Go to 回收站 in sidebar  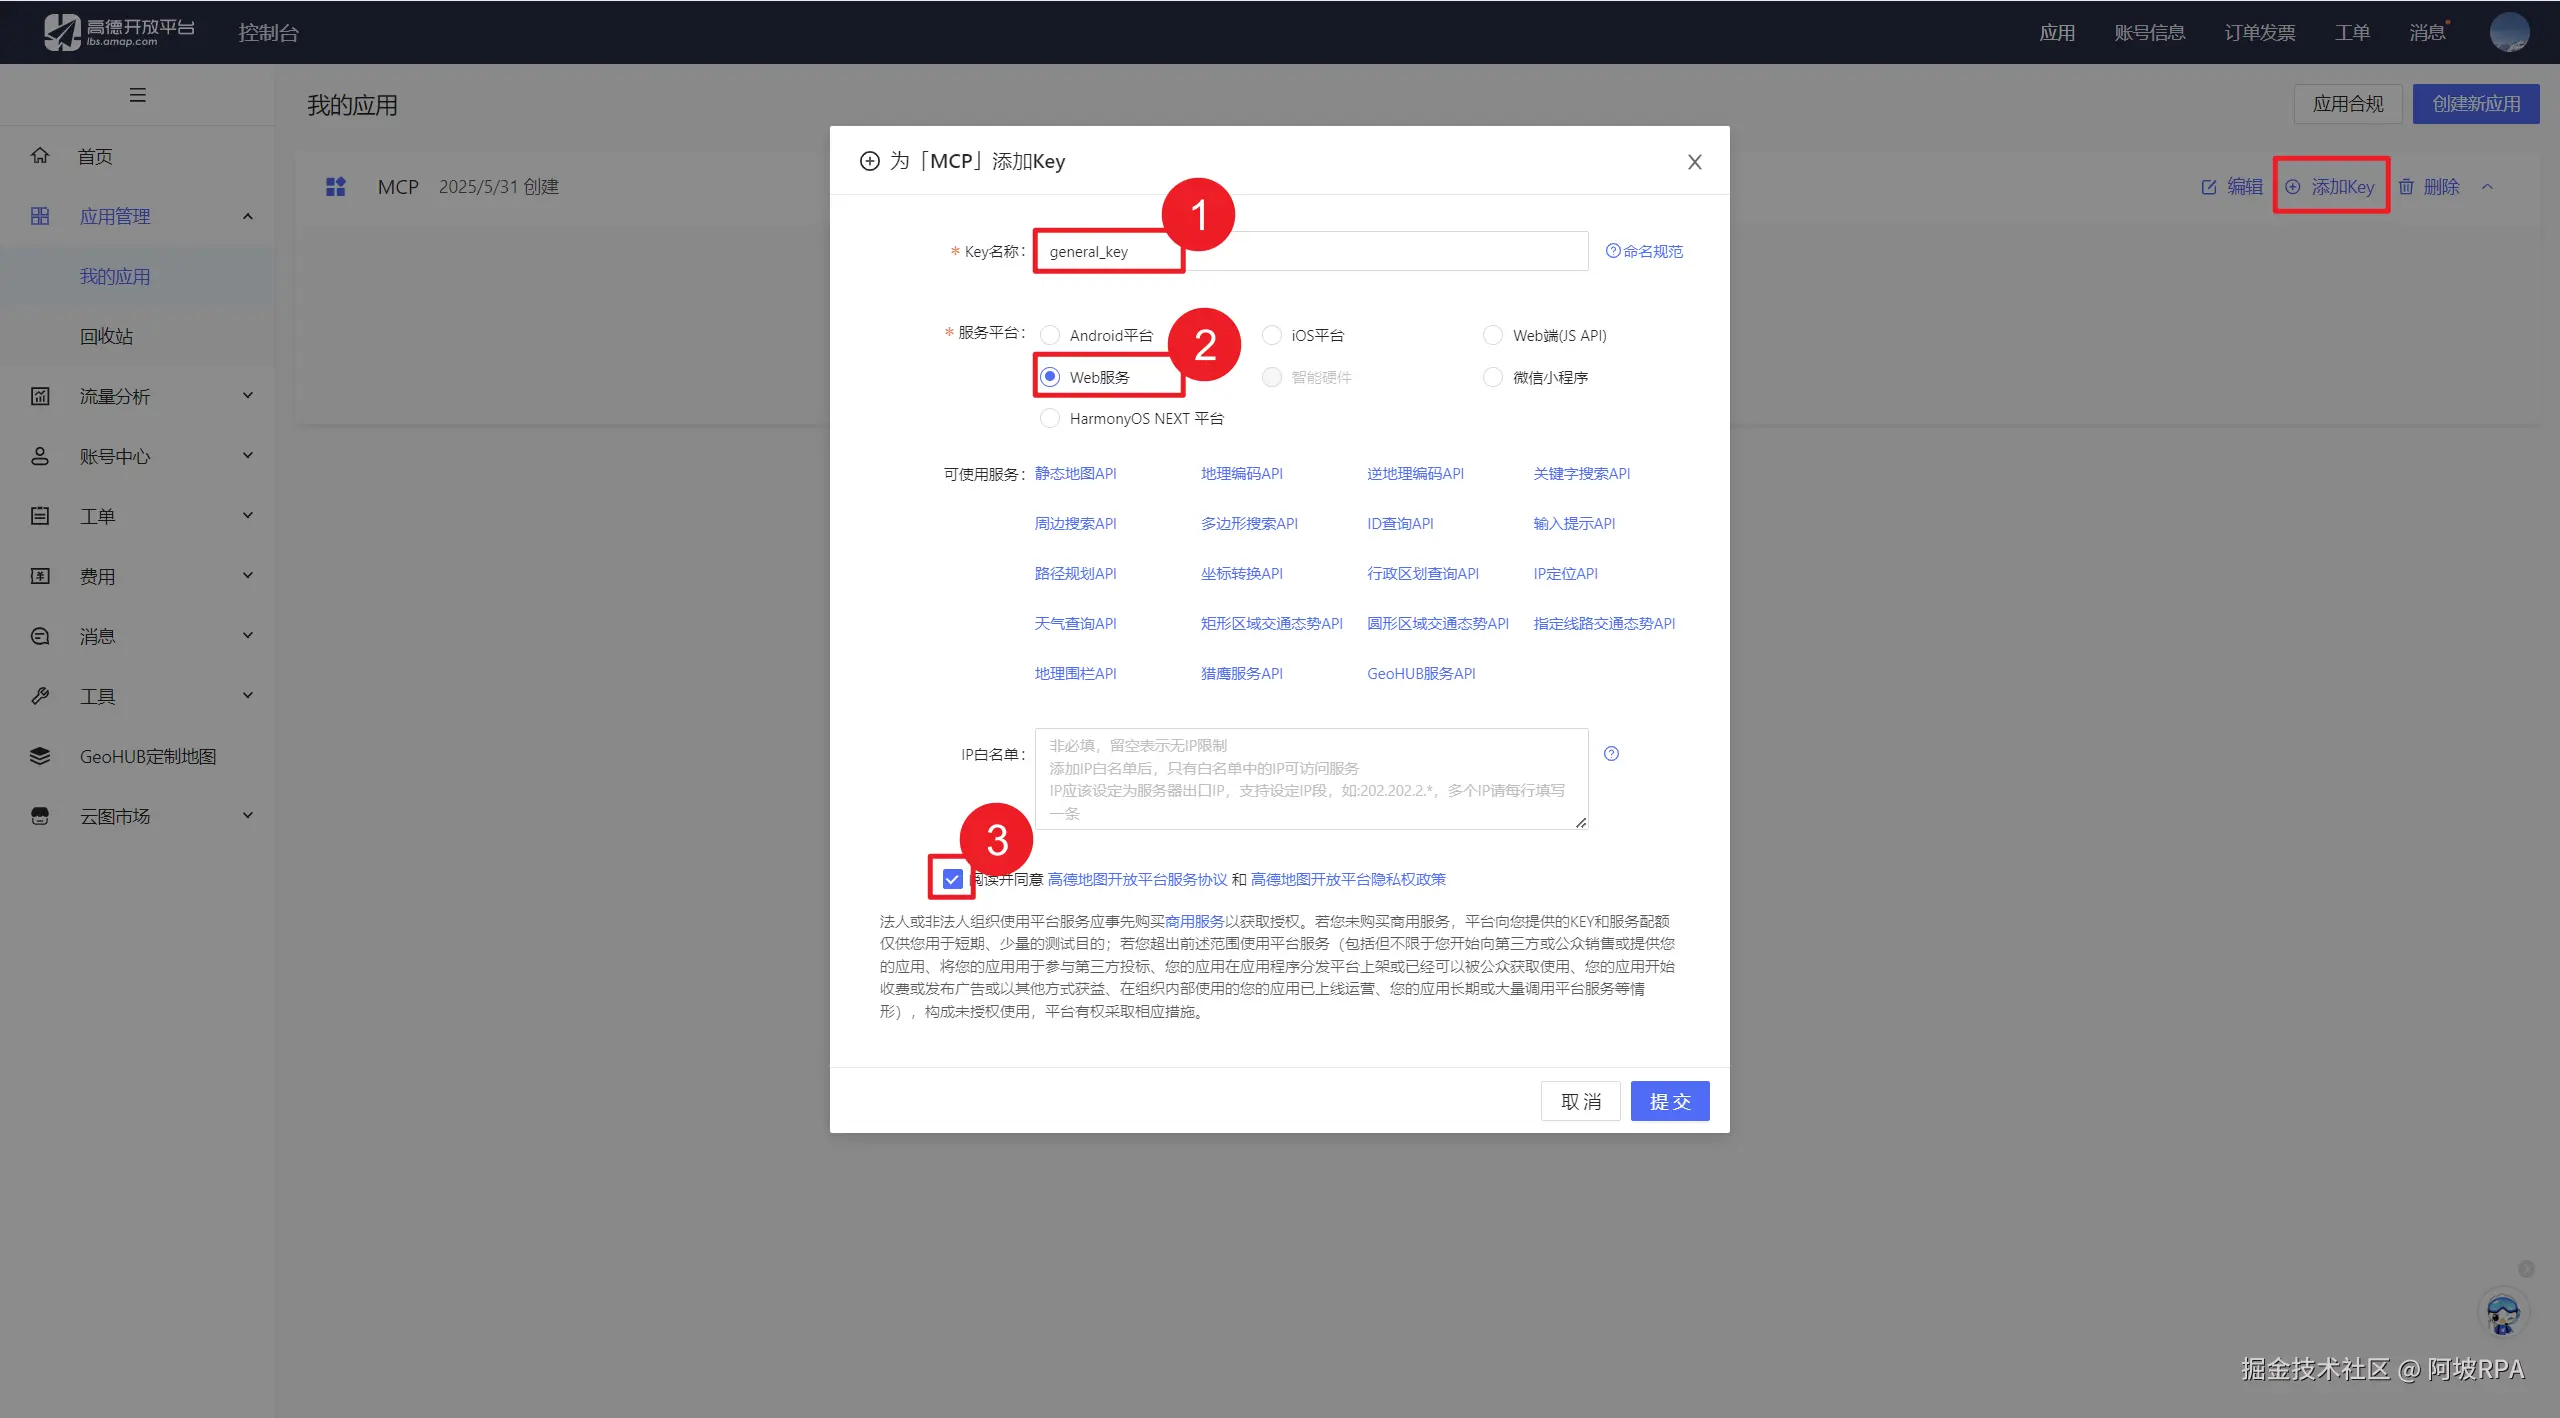click(106, 336)
